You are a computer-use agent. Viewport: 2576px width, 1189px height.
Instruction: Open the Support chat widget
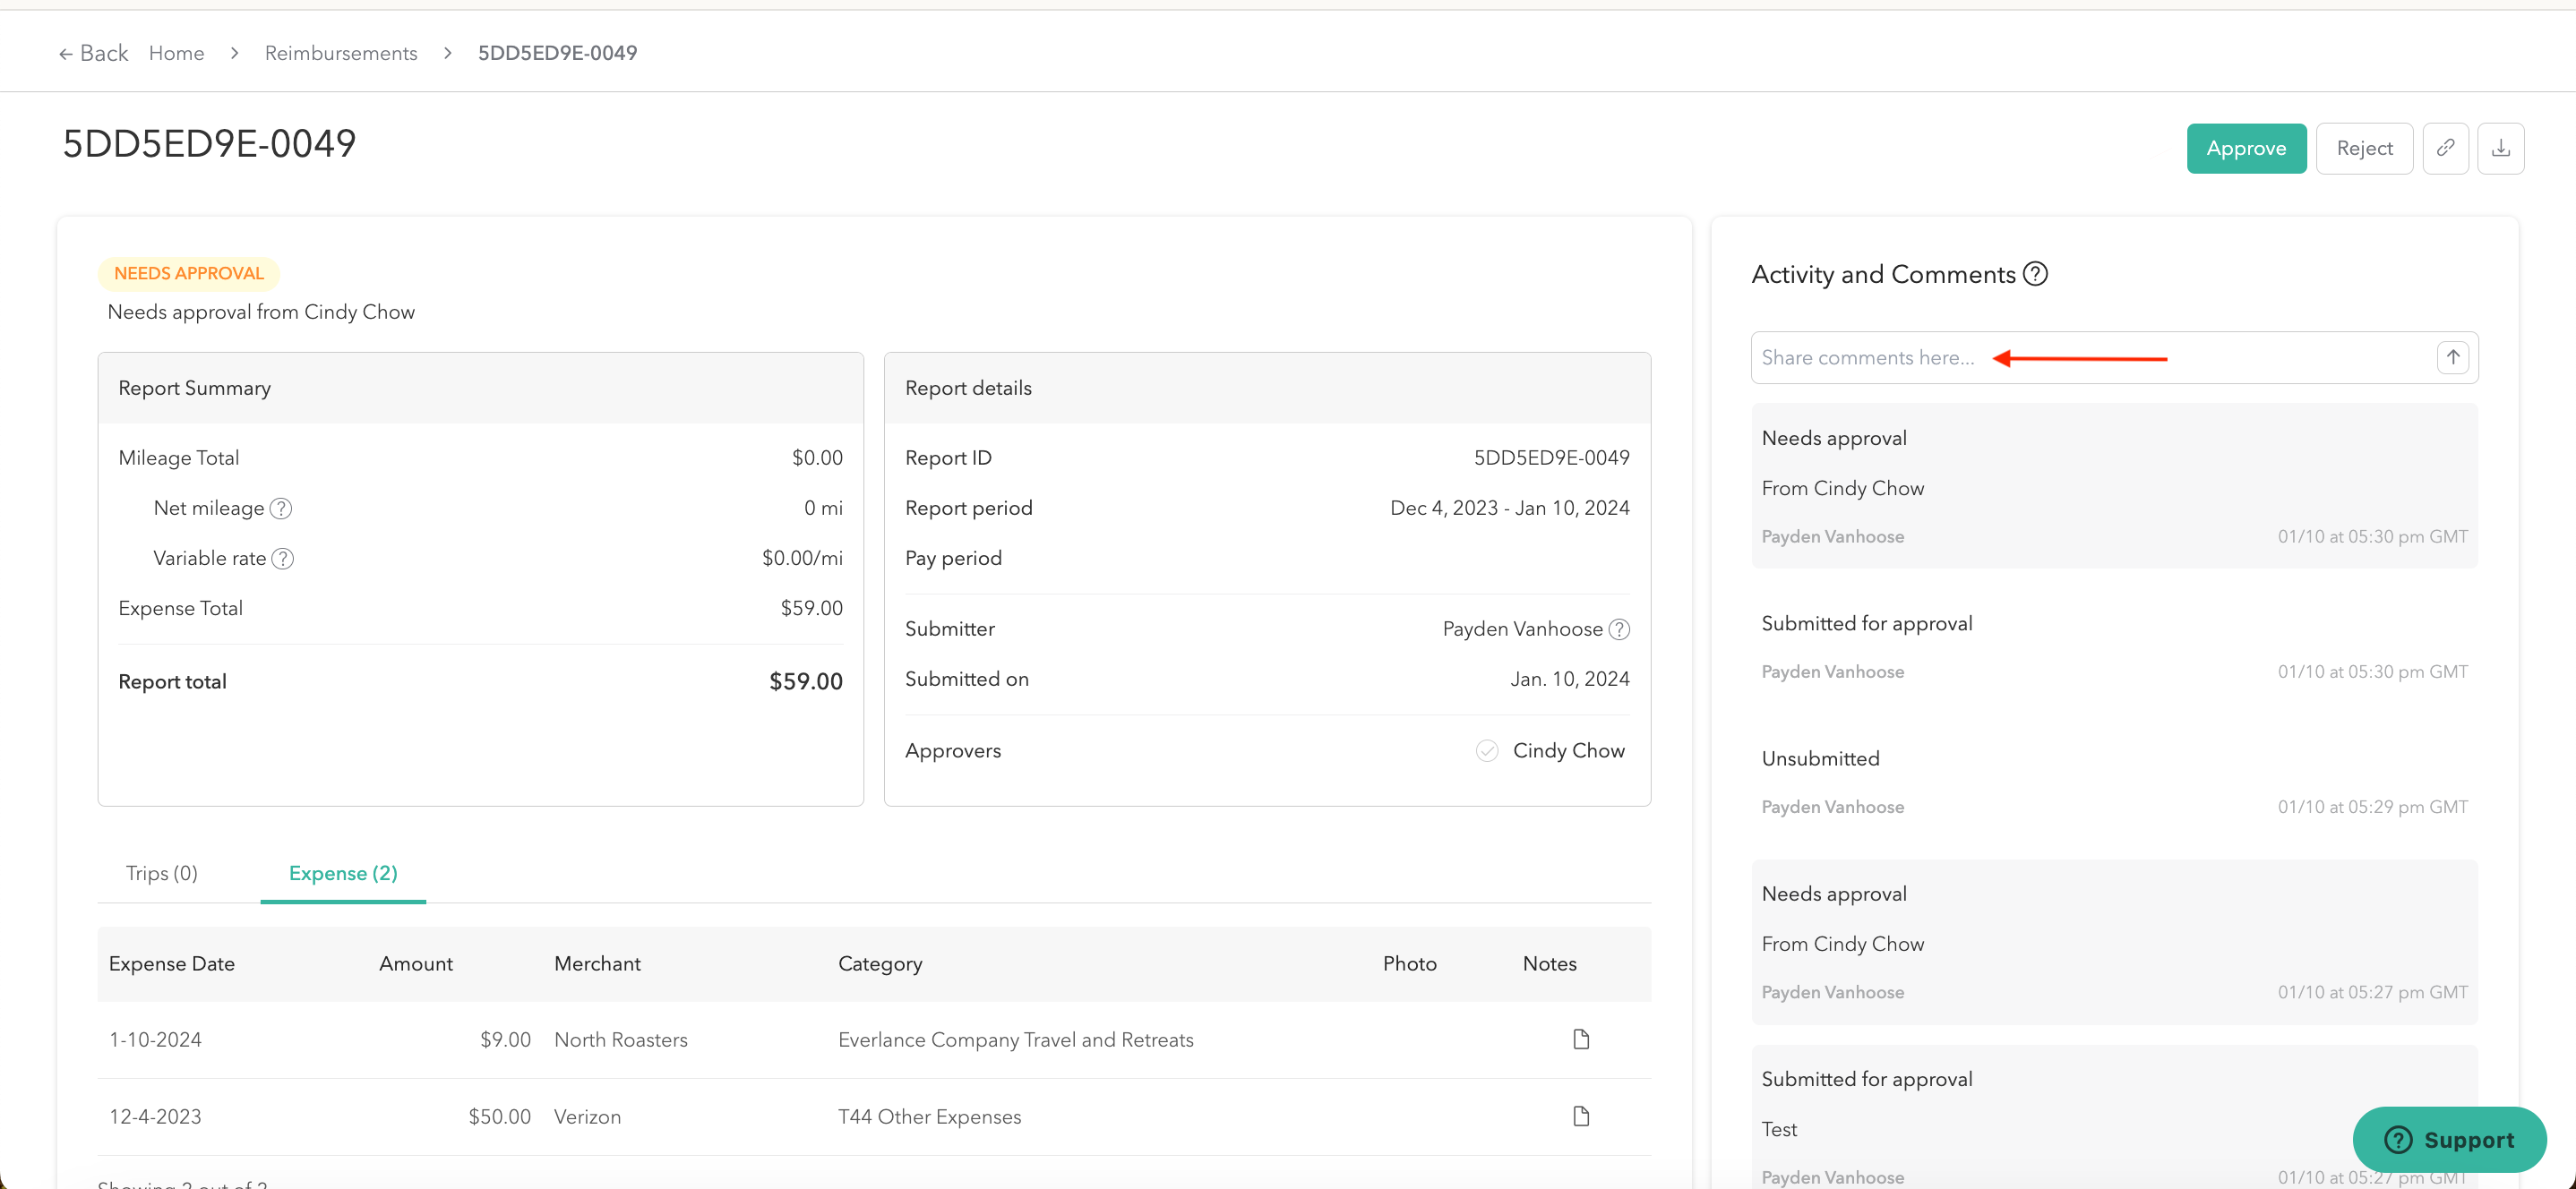tap(2448, 1139)
